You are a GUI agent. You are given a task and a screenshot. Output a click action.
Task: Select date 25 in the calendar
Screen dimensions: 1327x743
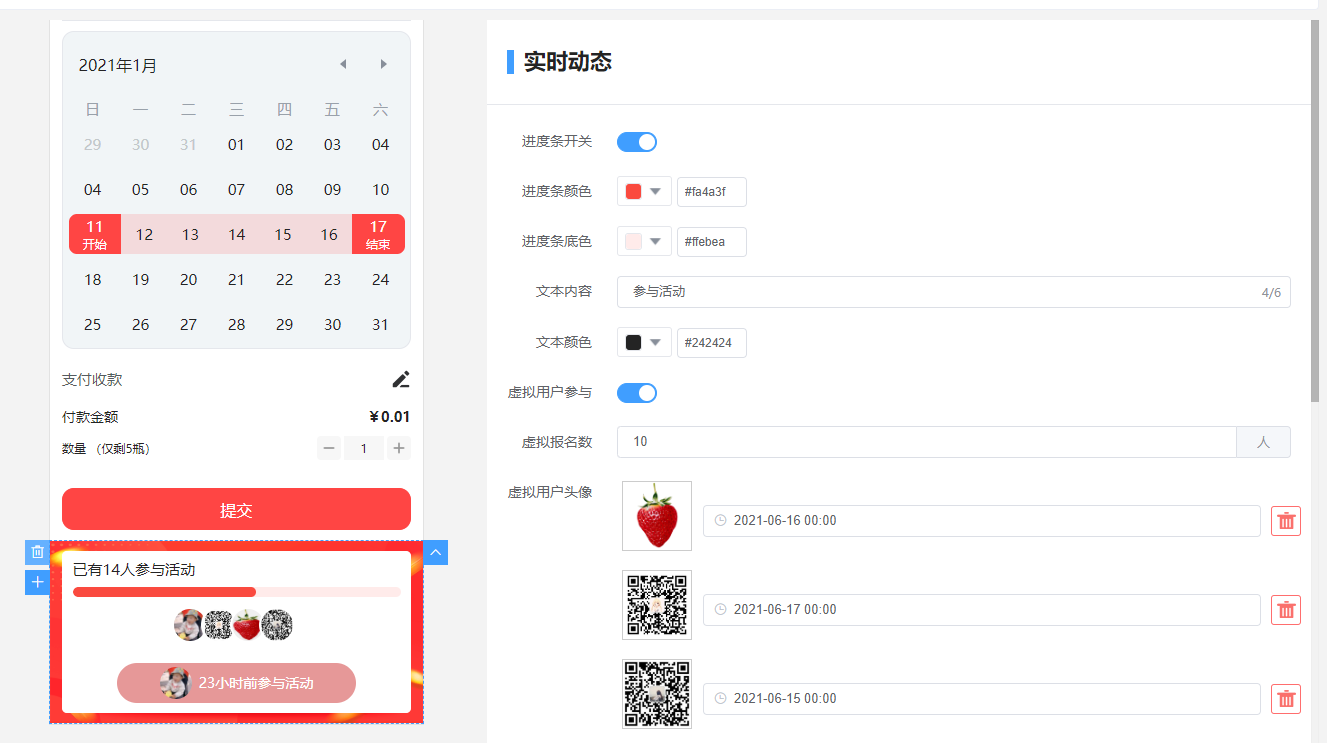[x=93, y=325]
